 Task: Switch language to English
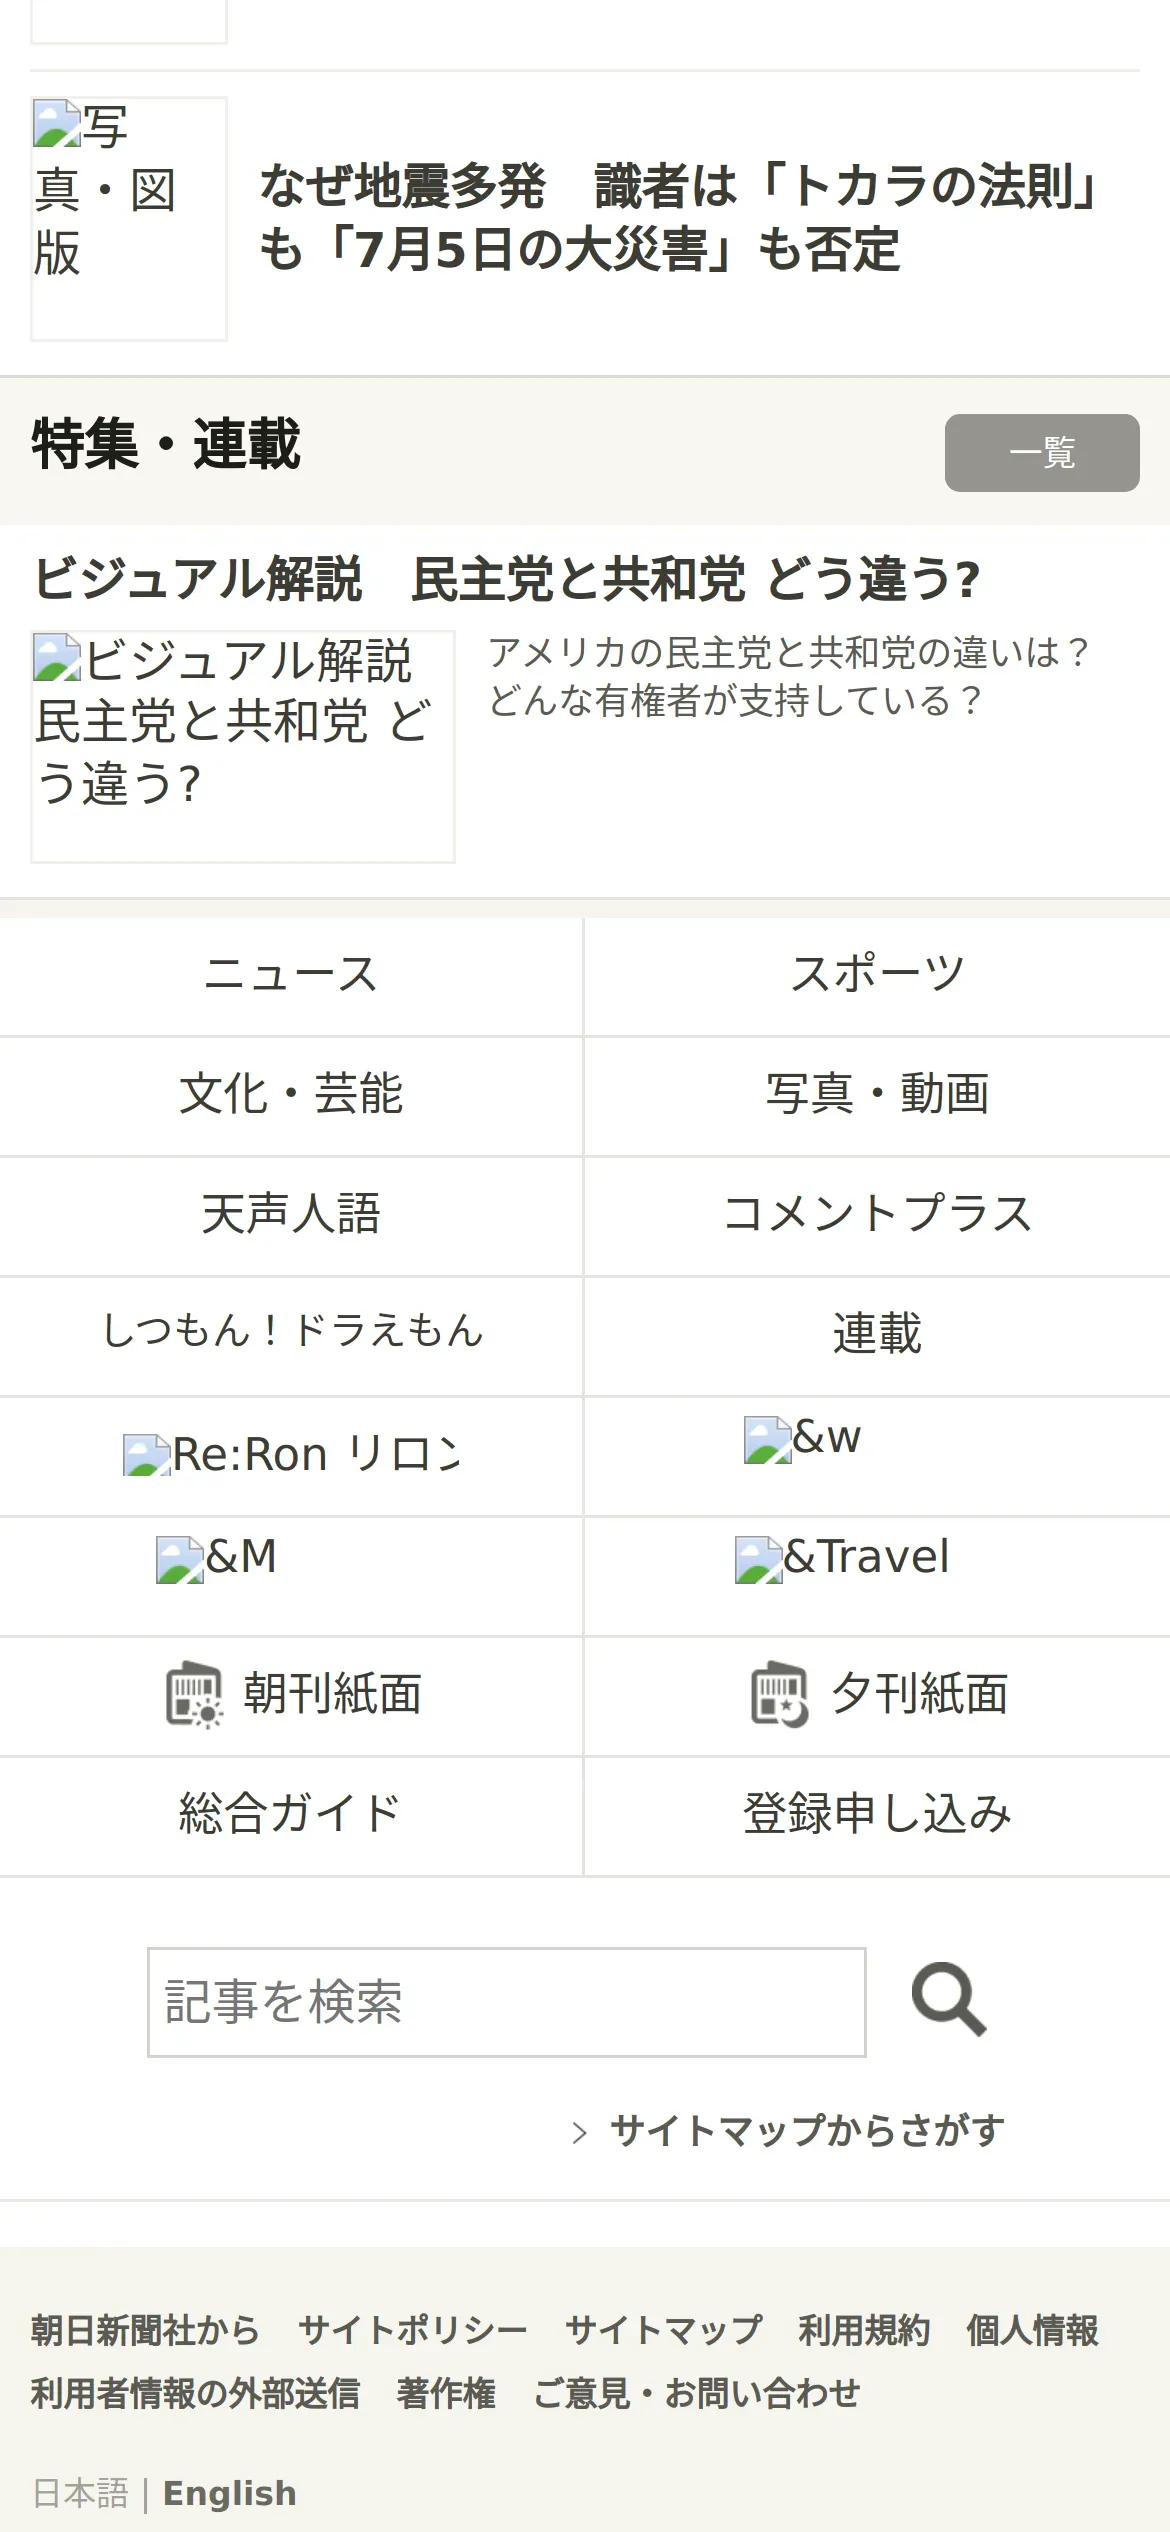229,2493
